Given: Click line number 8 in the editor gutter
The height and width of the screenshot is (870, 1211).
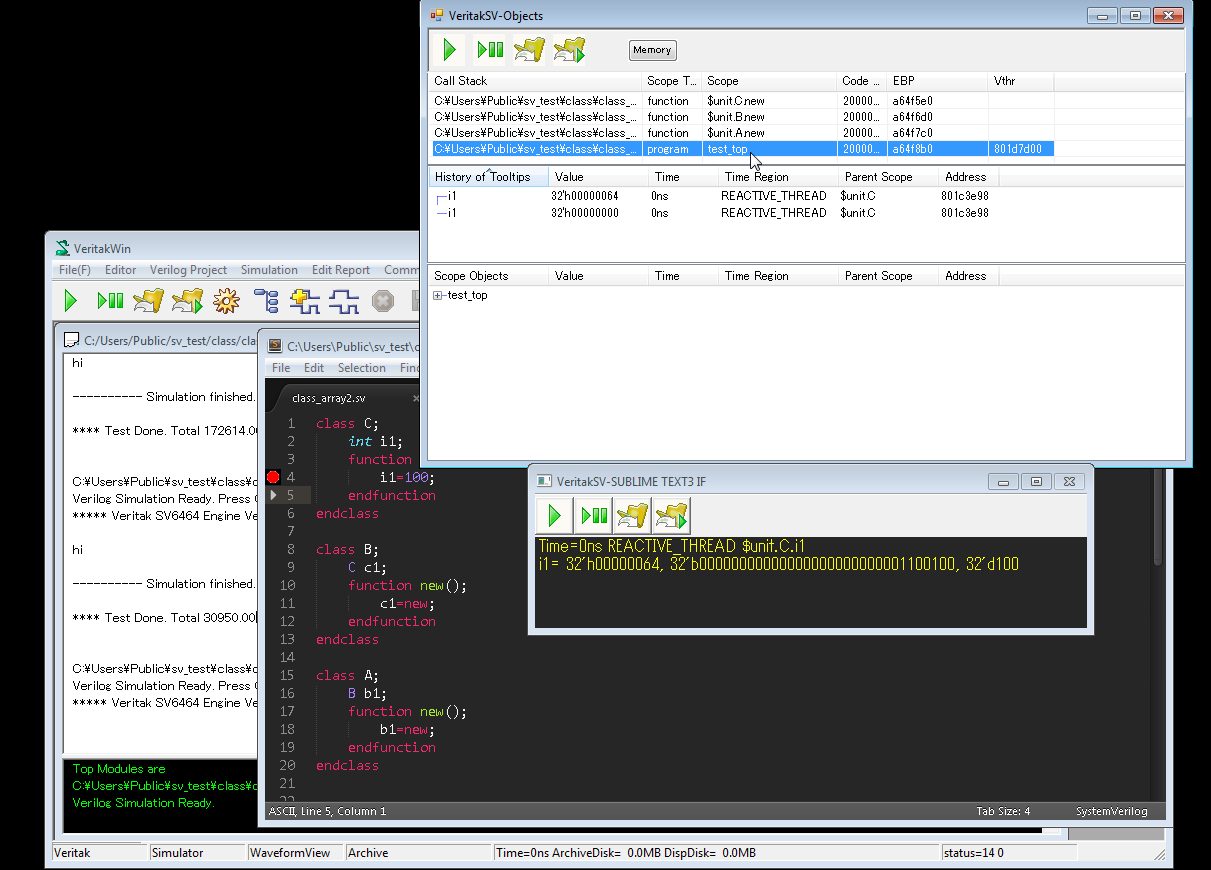Looking at the screenshot, I should point(290,549).
